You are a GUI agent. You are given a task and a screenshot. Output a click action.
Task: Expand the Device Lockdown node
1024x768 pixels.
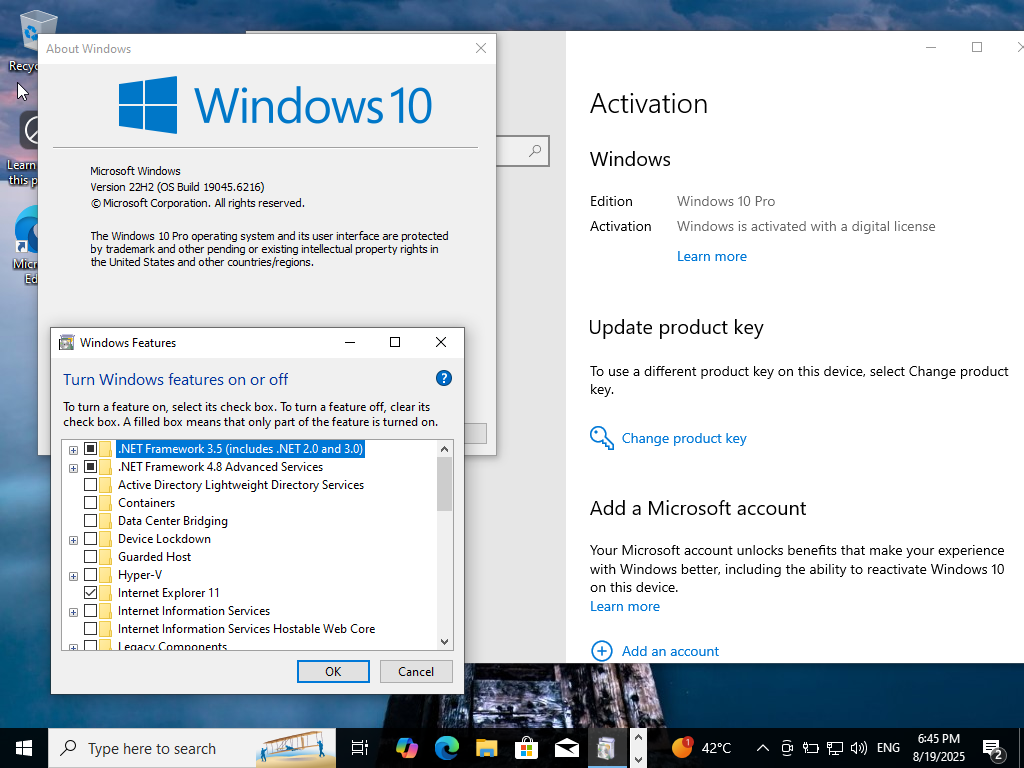pos(73,540)
